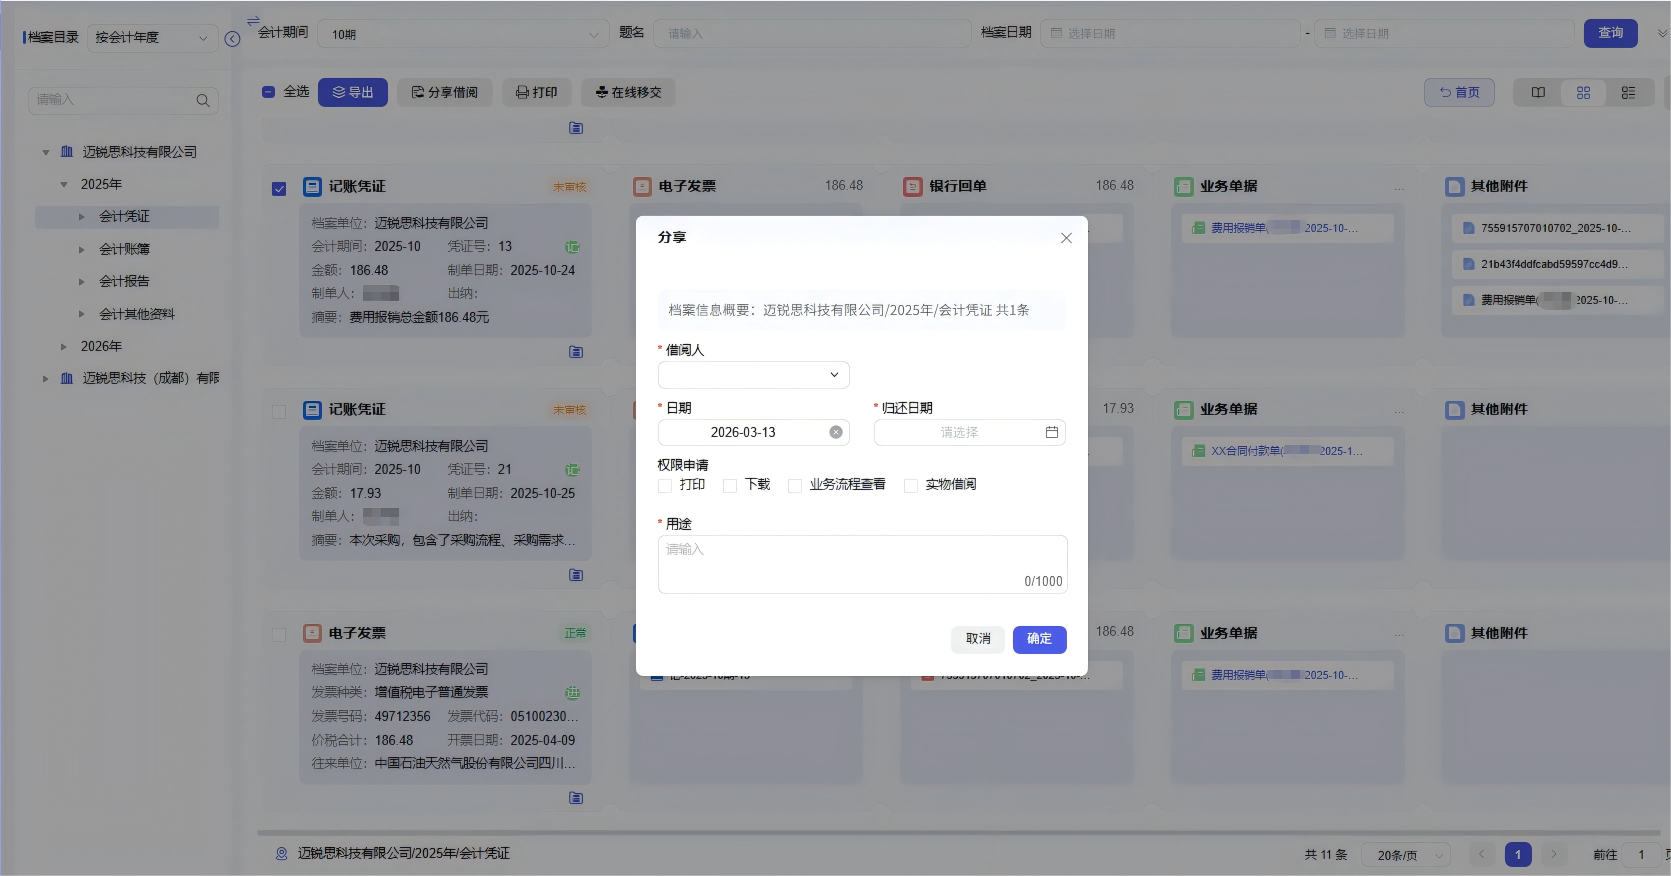Screen dimensions: 1671x876
Task: Select 会计账簿 in the archive tree
Action: [x=124, y=249]
